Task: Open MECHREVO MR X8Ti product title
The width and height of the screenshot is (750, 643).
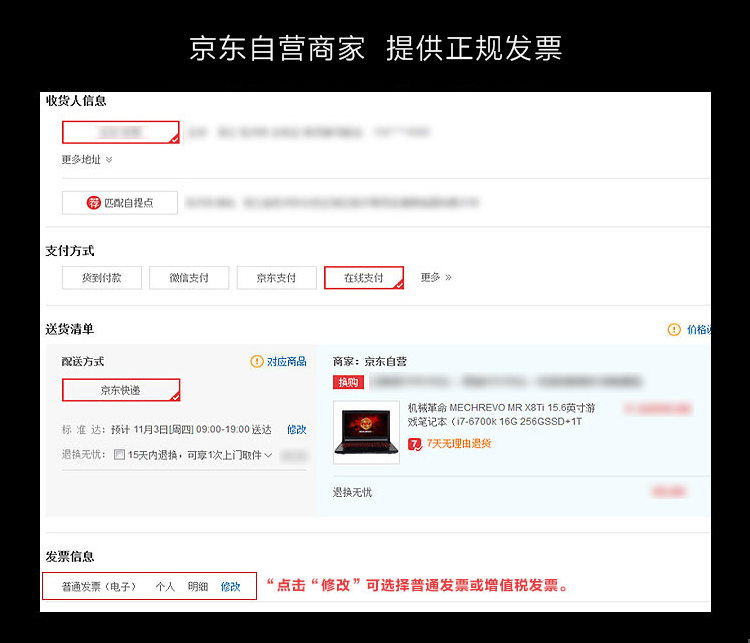Action: coord(501,415)
